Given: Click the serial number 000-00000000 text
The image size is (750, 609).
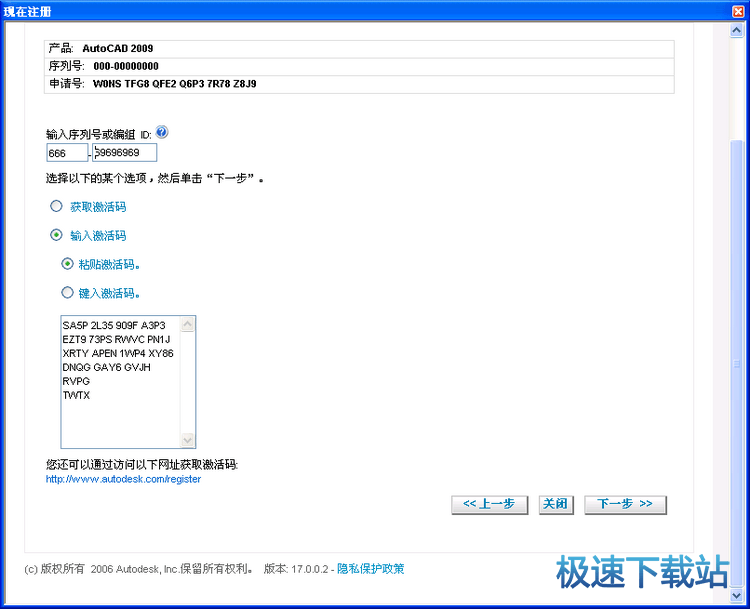Looking at the screenshot, I should coord(126,66).
